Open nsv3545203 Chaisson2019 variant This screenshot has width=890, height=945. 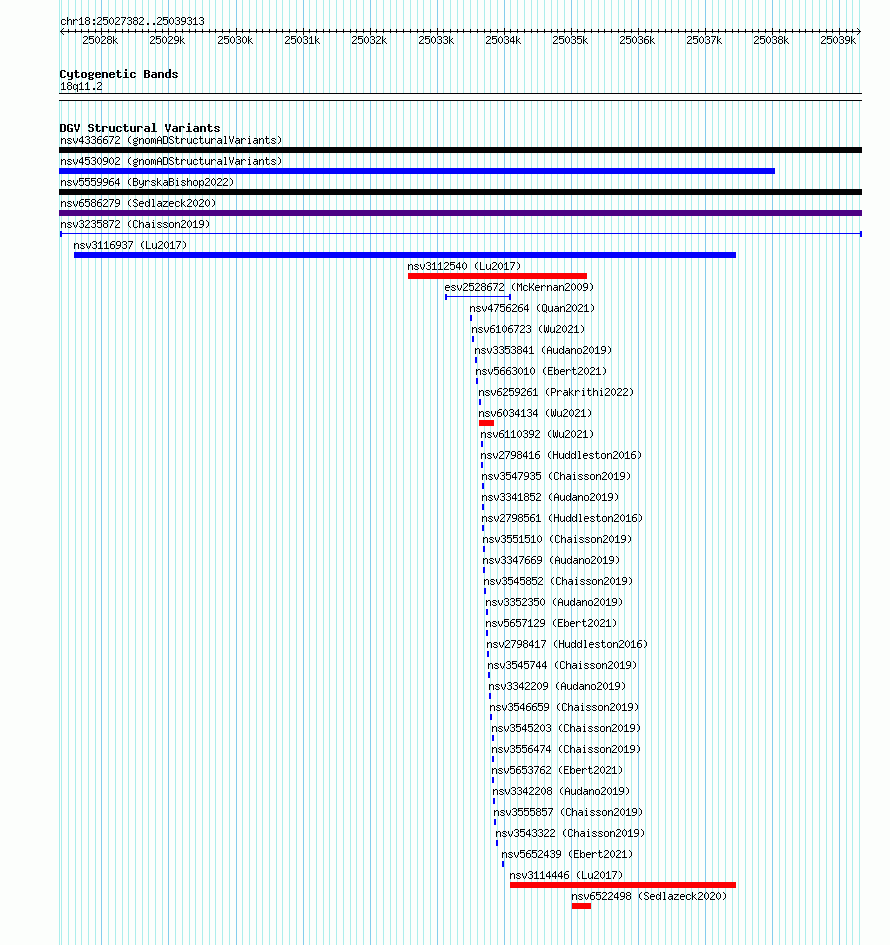coord(566,730)
